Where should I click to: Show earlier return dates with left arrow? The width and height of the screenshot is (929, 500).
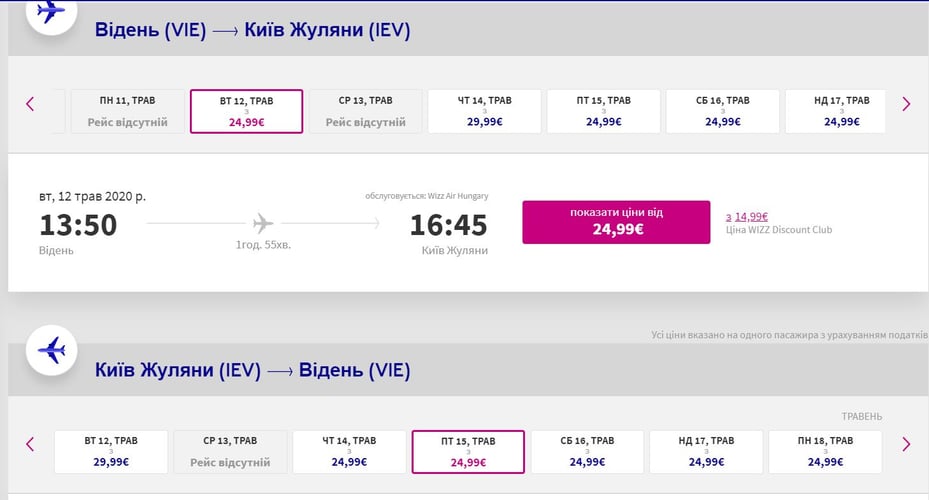(x=30, y=444)
